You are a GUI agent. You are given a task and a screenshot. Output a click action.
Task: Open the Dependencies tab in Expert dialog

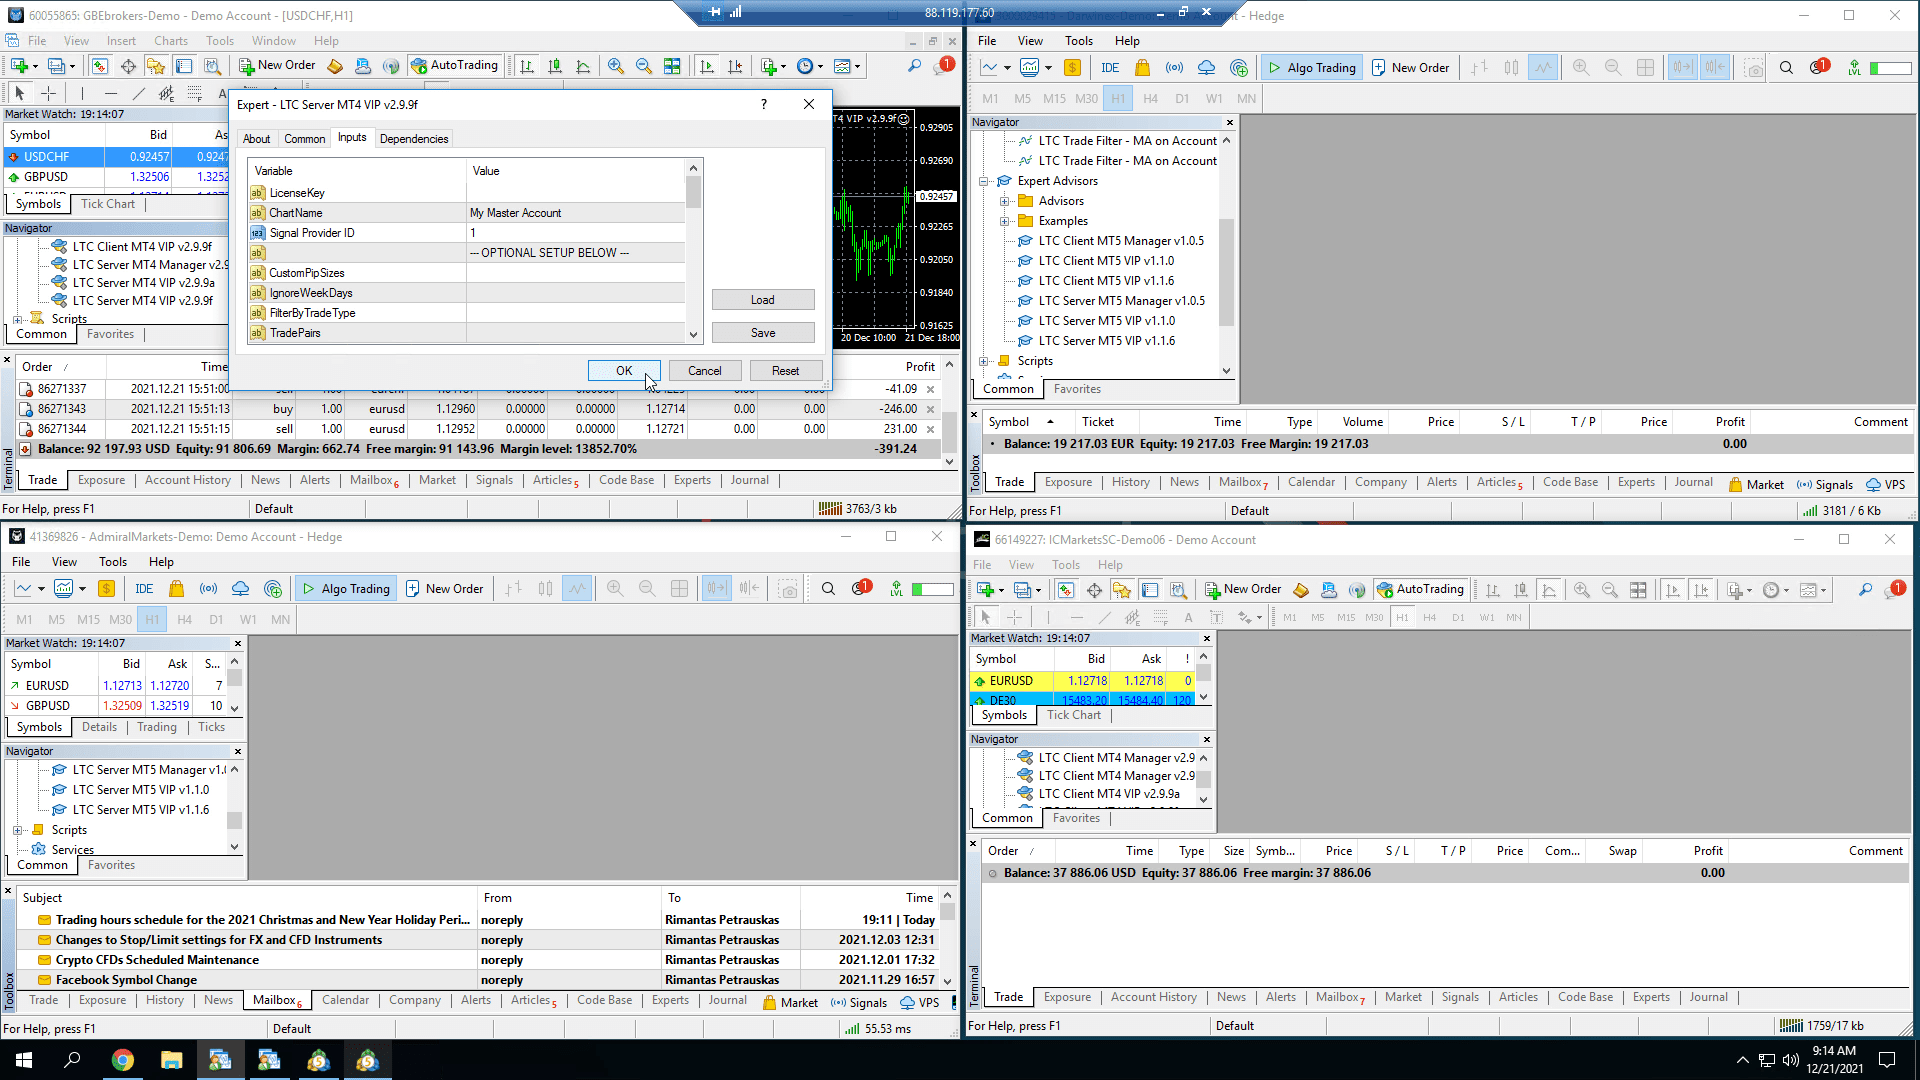click(414, 139)
